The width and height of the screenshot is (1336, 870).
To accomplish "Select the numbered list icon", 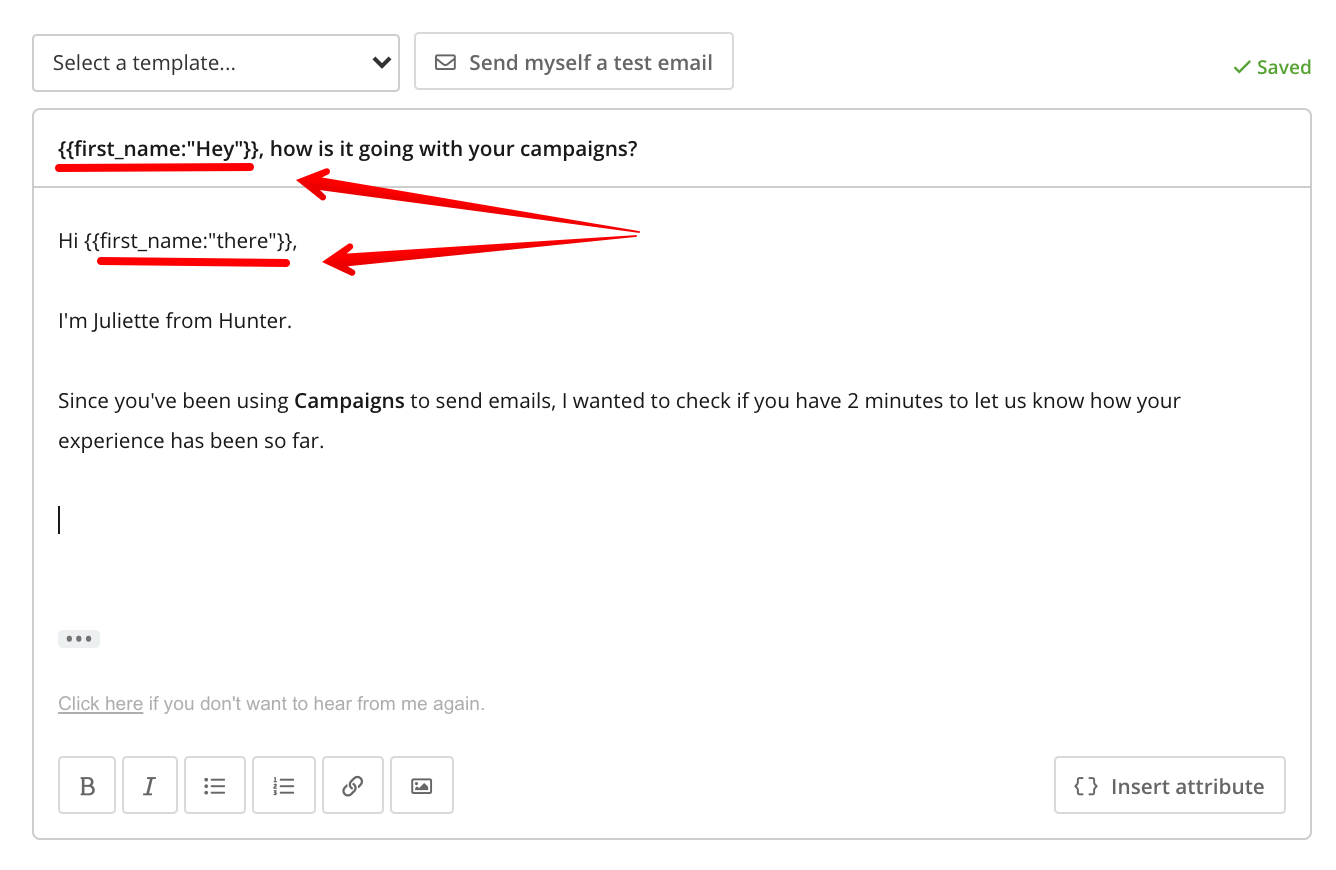I will point(283,785).
